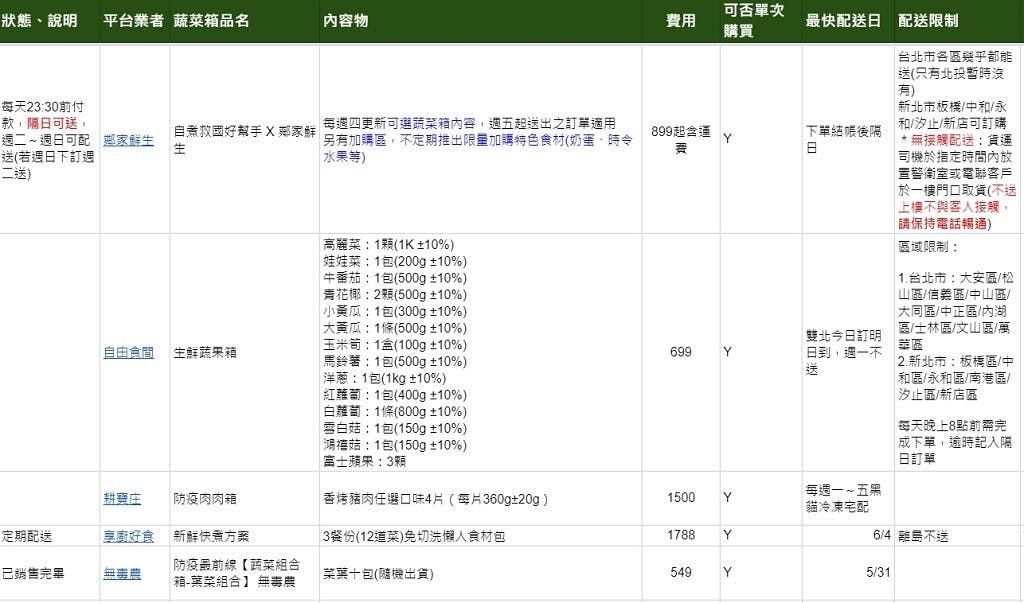Select the 899起含運費 price cell
The image size is (1024, 603).
(680, 140)
